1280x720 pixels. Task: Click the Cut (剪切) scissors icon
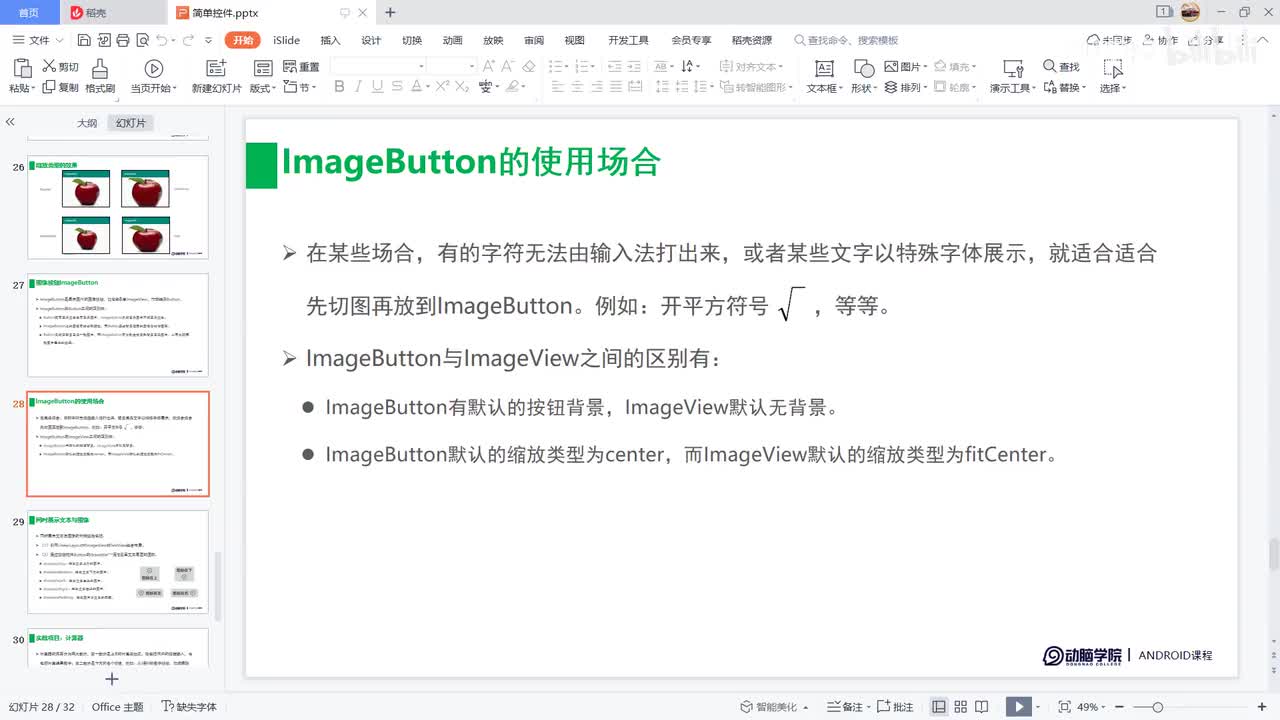click(x=49, y=66)
